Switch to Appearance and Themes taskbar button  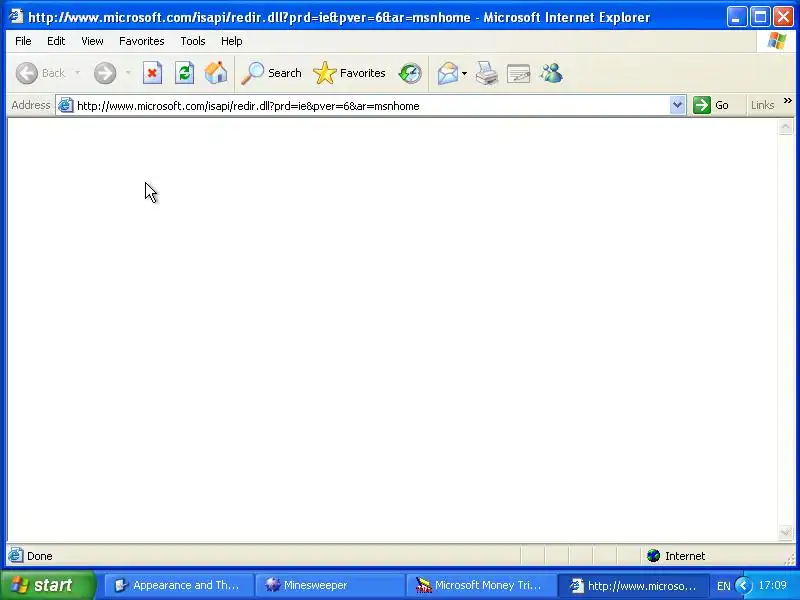pos(178,586)
